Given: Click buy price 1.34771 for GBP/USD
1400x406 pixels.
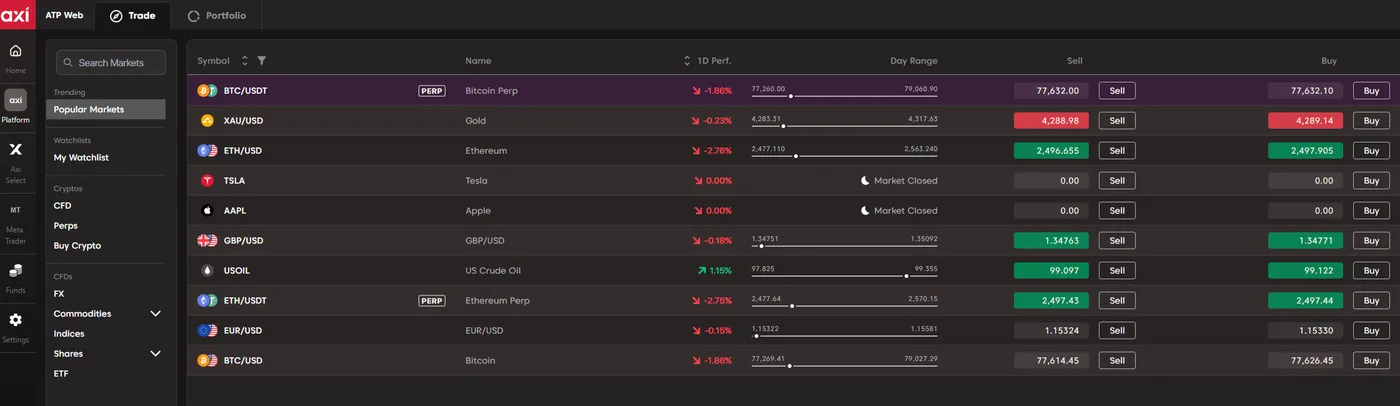Looking at the screenshot, I should click(x=1305, y=240).
